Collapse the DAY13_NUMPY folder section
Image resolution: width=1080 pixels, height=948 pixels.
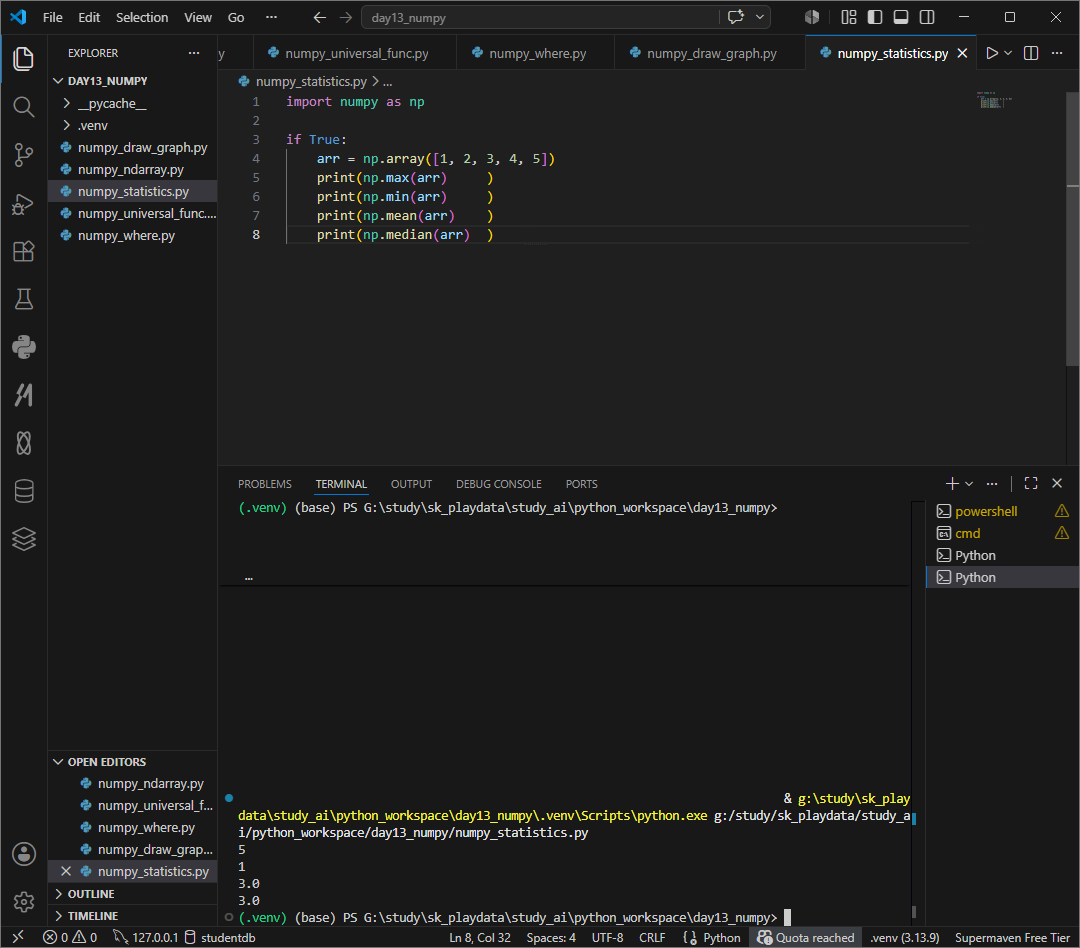pos(132,81)
